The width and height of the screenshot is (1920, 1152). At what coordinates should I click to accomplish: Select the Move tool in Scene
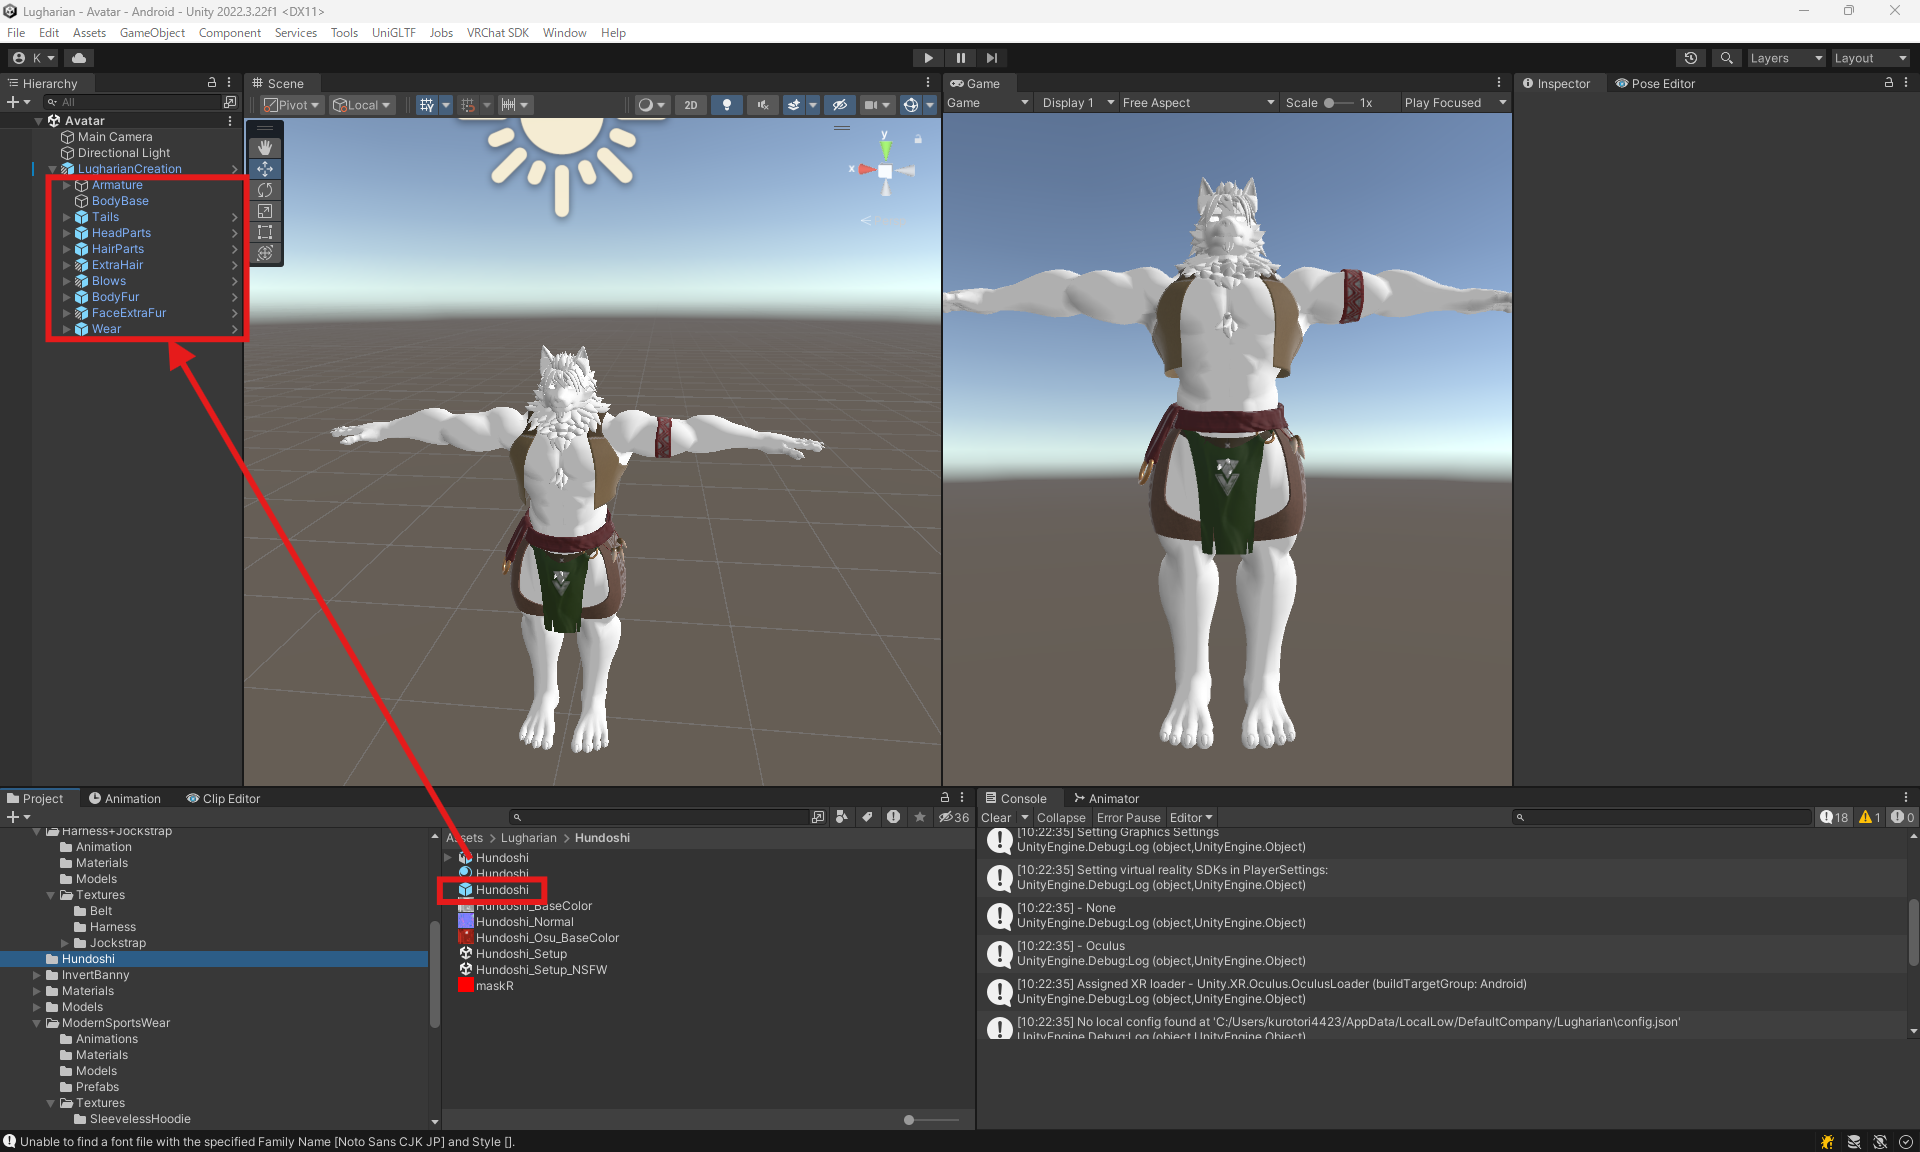click(265, 169)
